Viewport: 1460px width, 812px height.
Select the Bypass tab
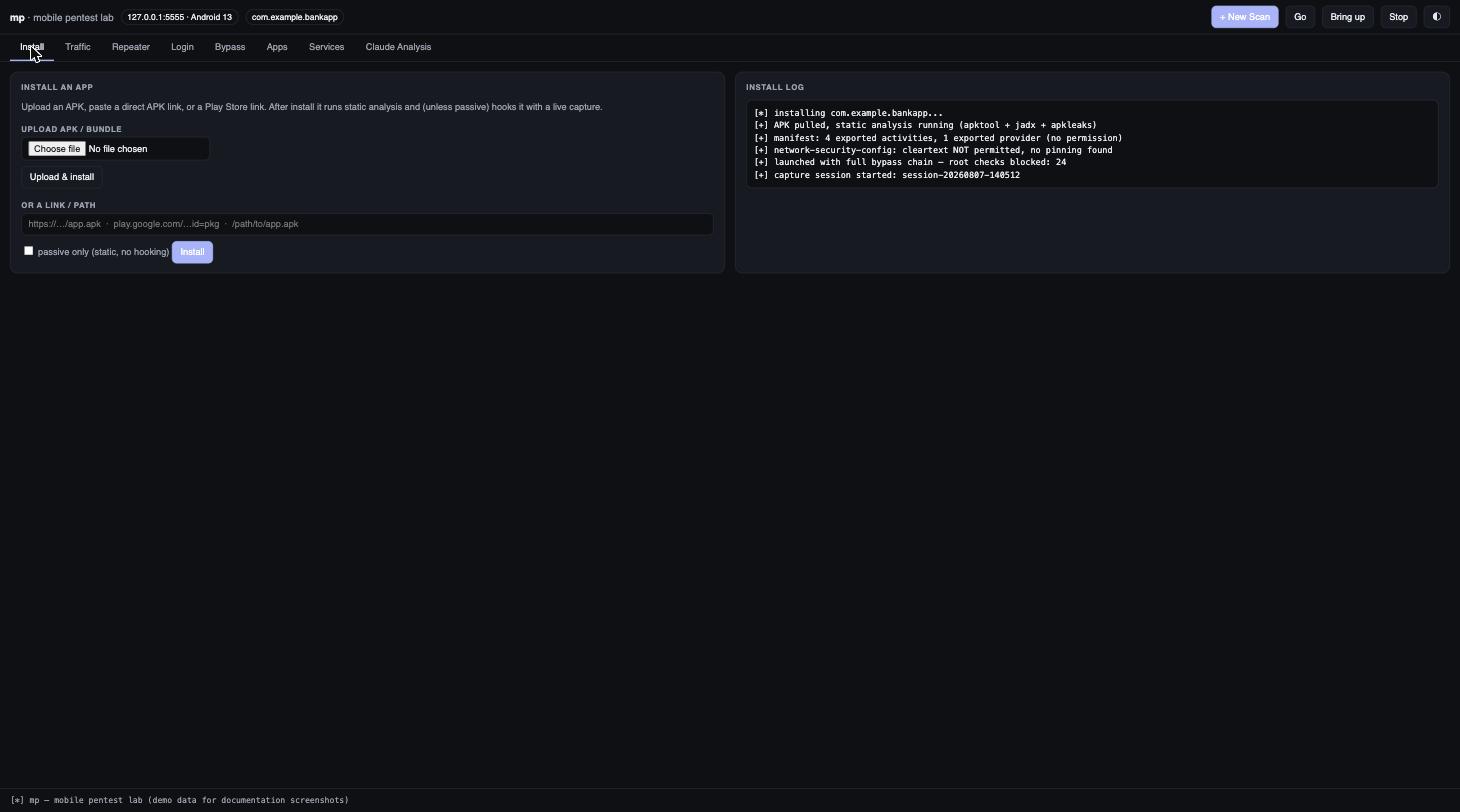[230, 47]
